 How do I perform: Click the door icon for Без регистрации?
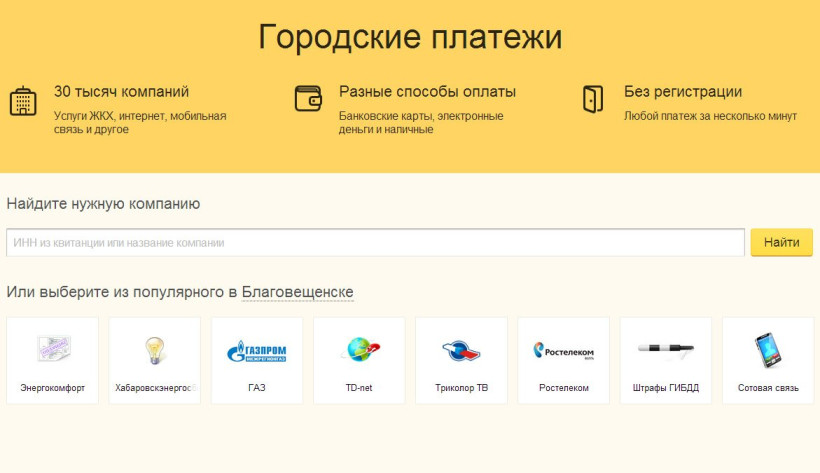coord(593,98)
